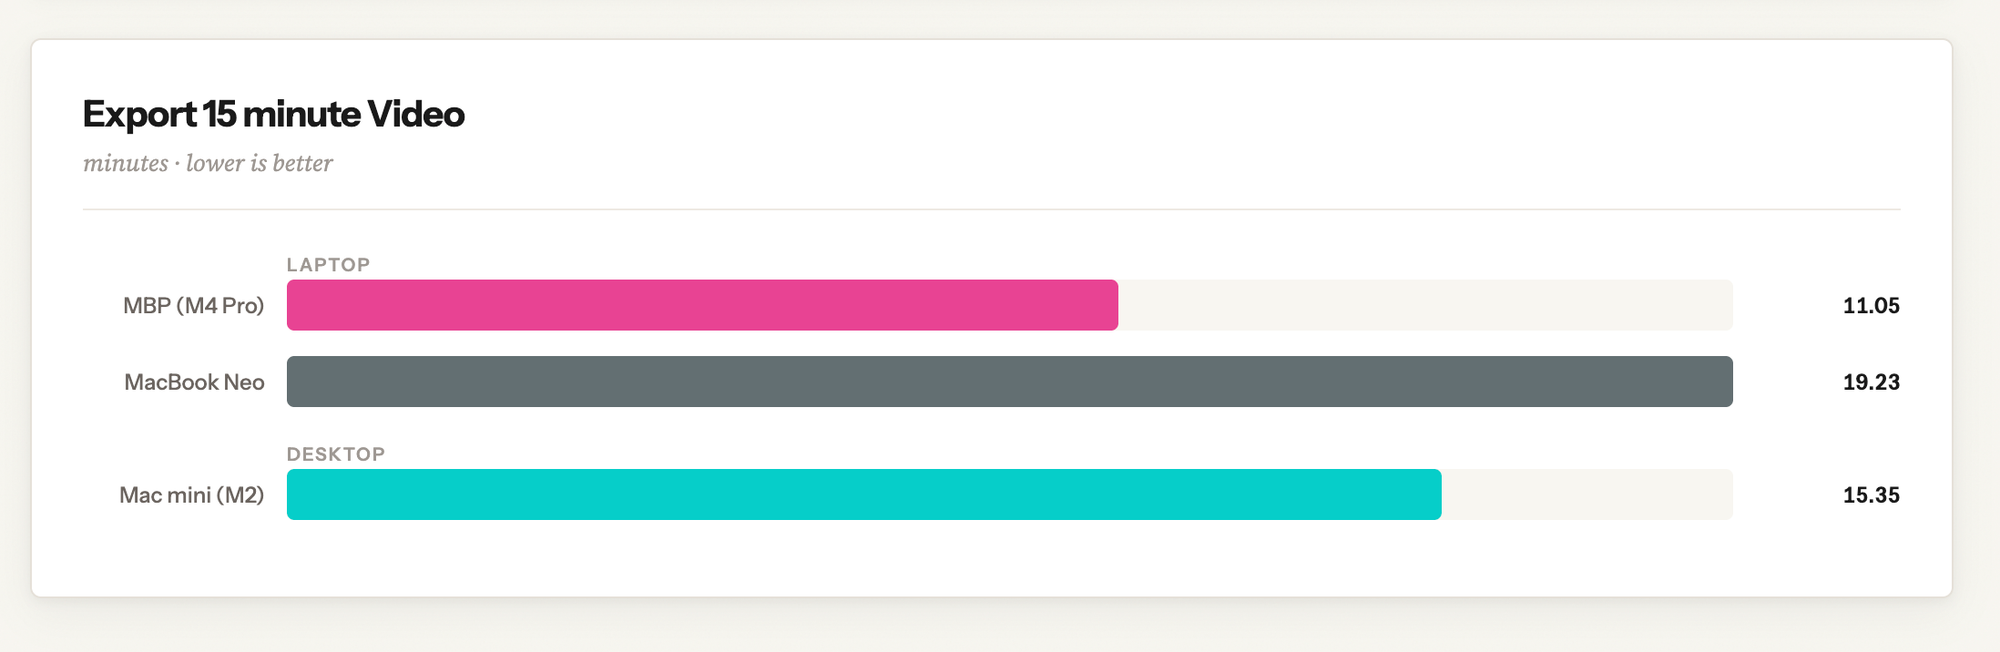
Task: Click the horizontal divider line under the subtitle
Action: click(991, 210)
